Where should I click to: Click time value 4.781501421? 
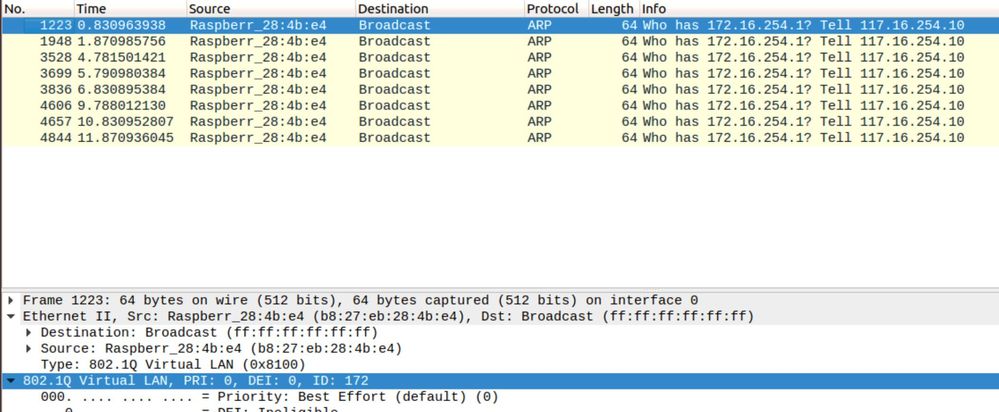[x=121, y=57]
